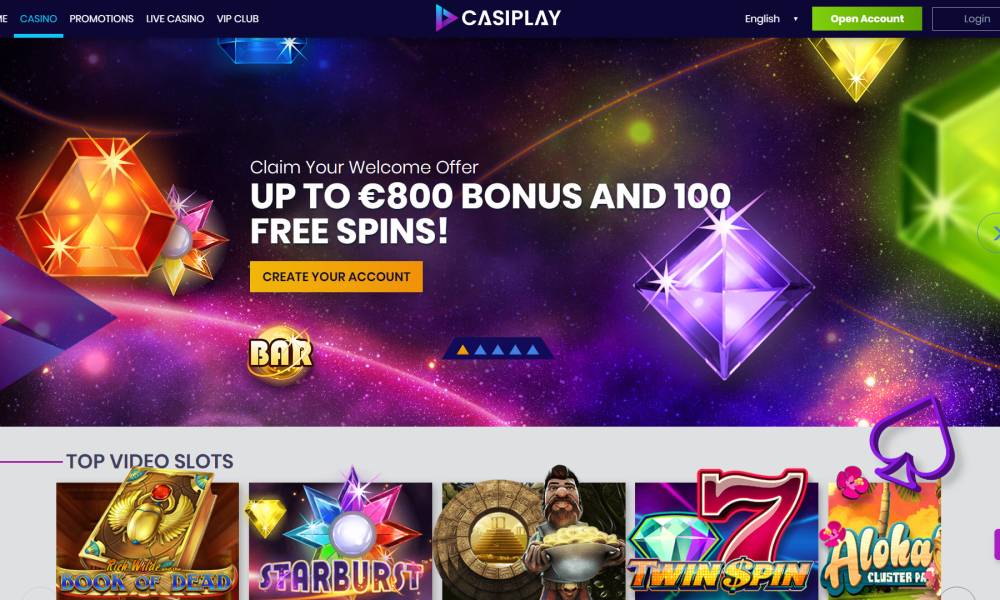
Task: Open the Promotions menu item
Action: click(x=101, y=18)
